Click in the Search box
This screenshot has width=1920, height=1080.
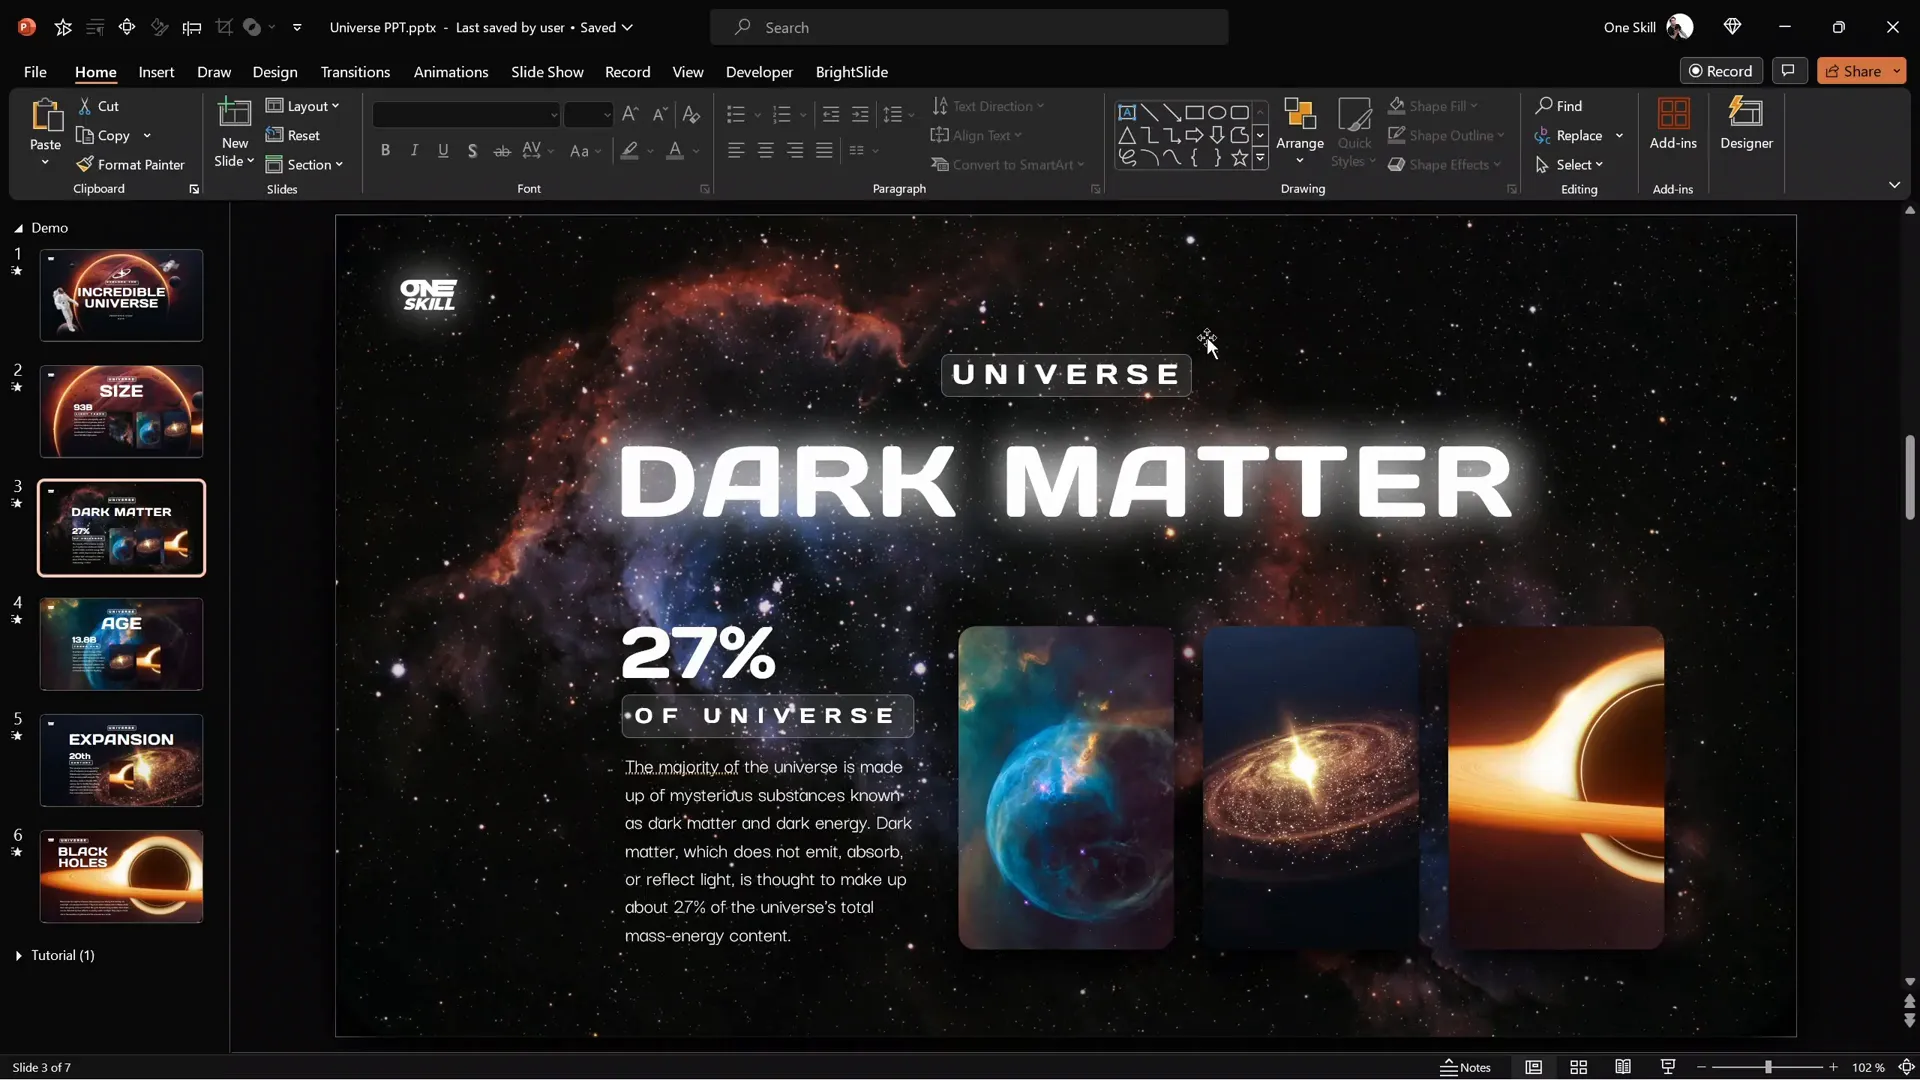(969, 27)
